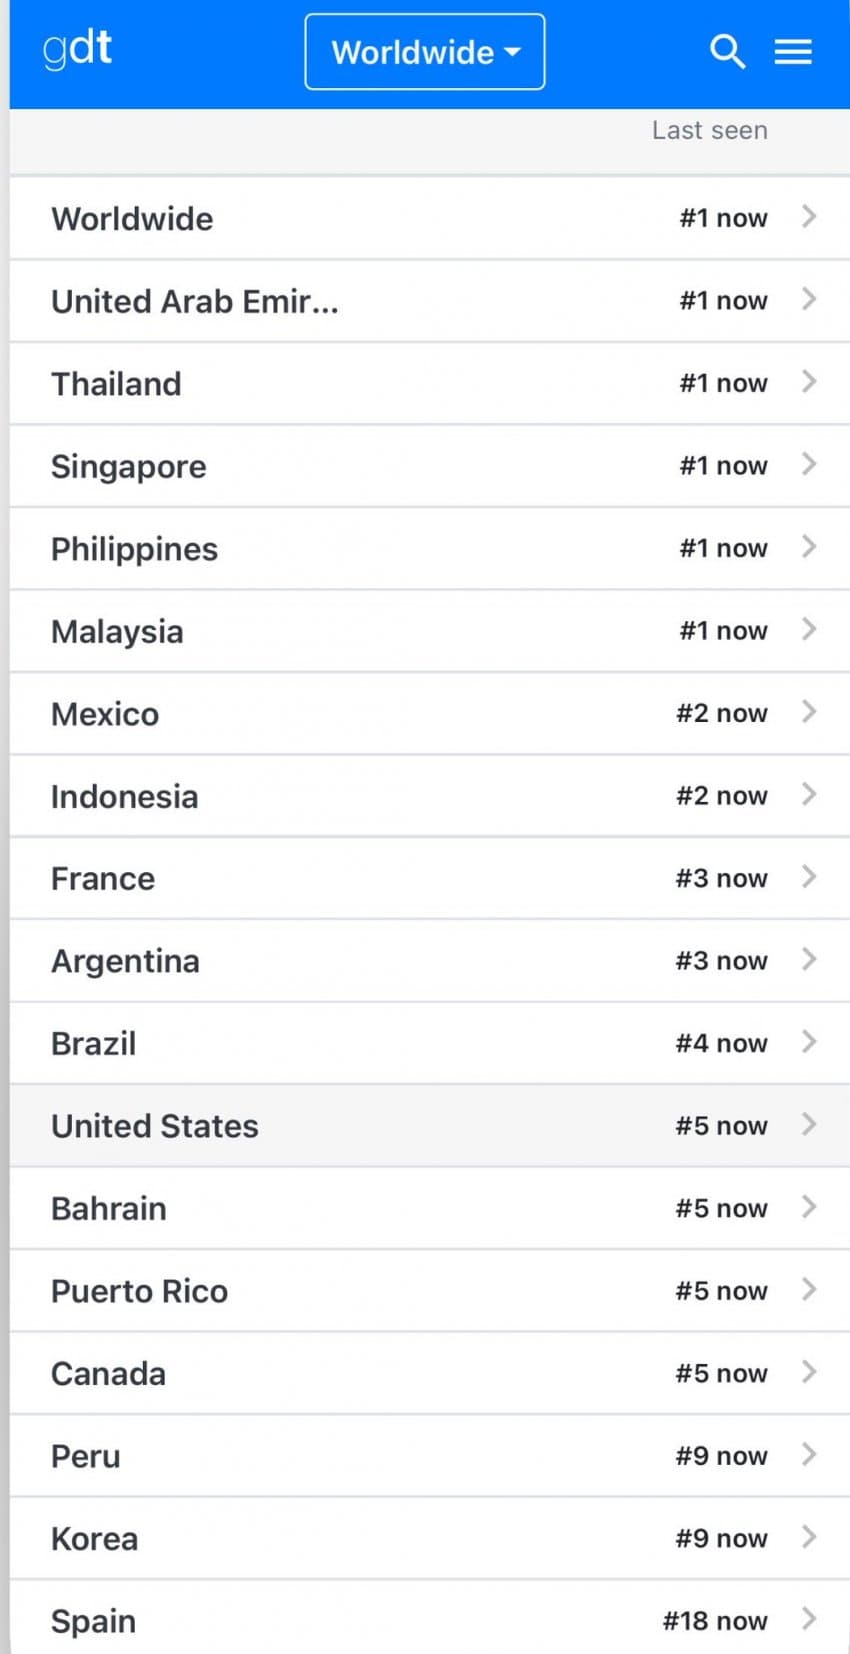Click the chevron arrow on Worldwide row
The height and width of the screenshot is (1654, 850).
[809, 217]
